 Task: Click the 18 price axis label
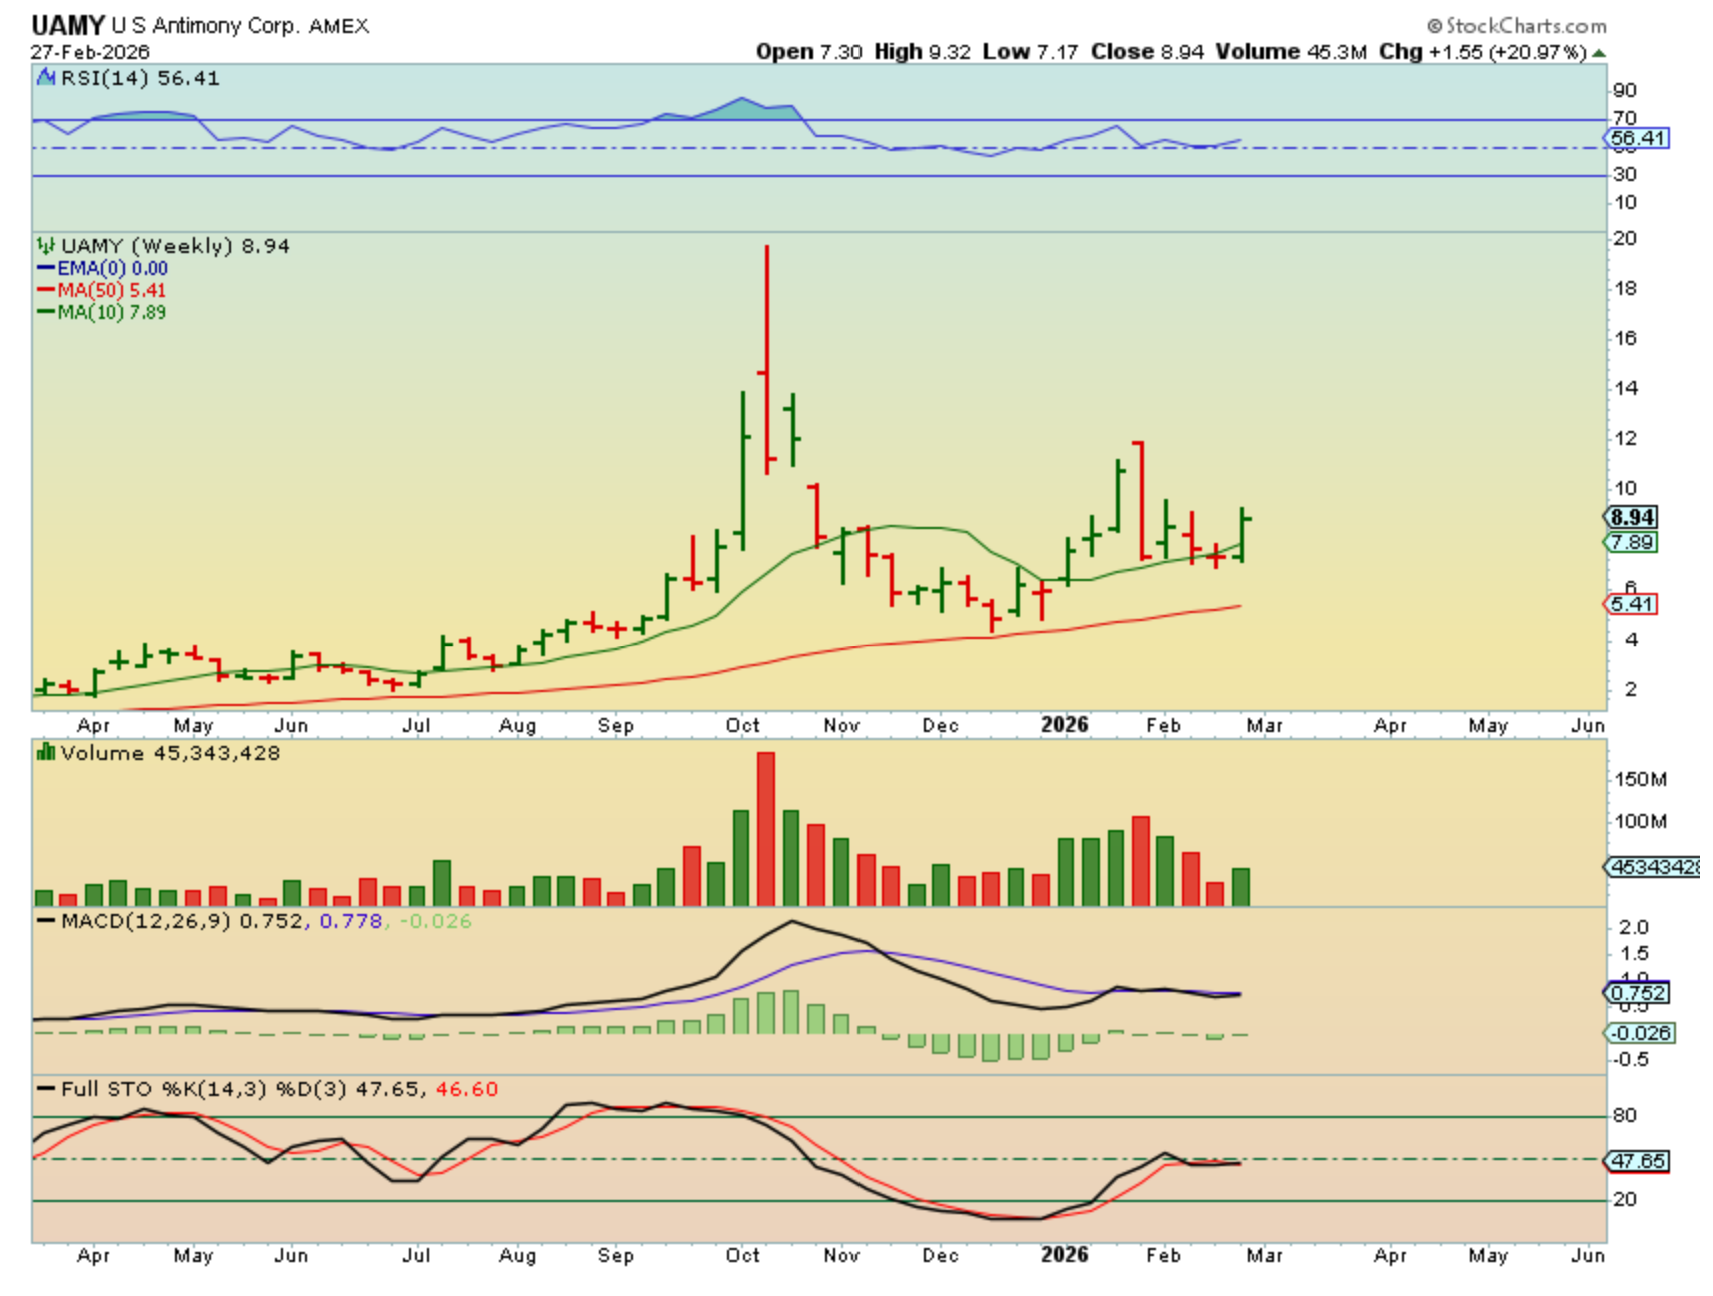1625,288
